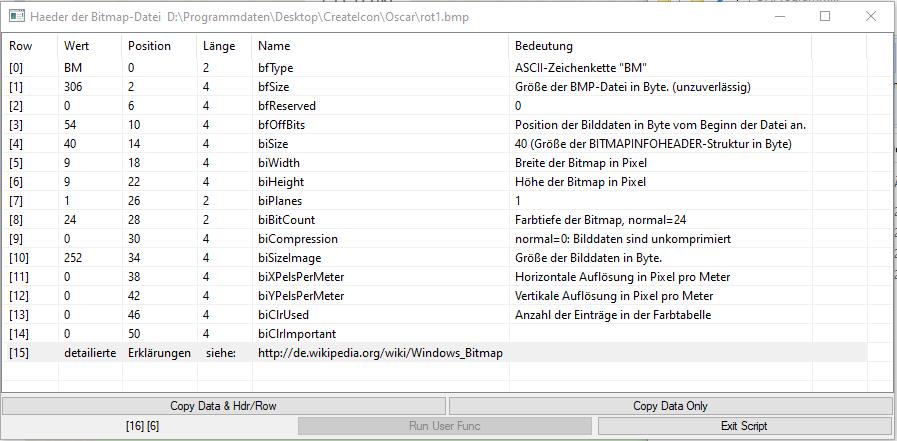Viewport: 897px width, 441px height.
Task: Select the bfType row
Action: tap(275, 68)
